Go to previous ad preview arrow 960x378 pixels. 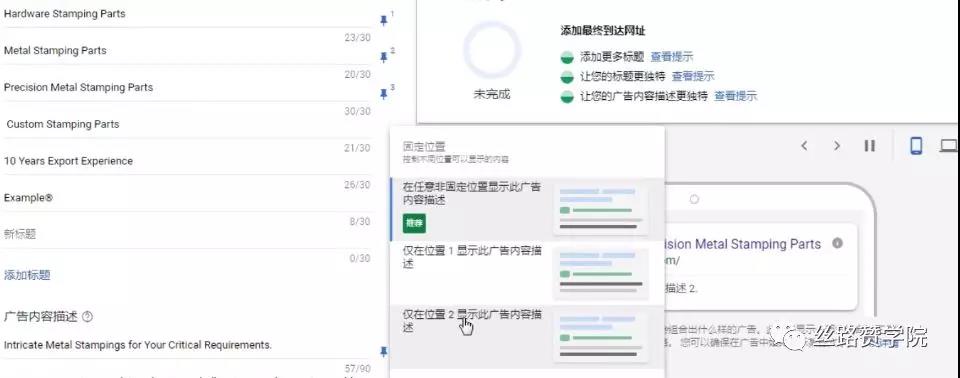[804, 146]
